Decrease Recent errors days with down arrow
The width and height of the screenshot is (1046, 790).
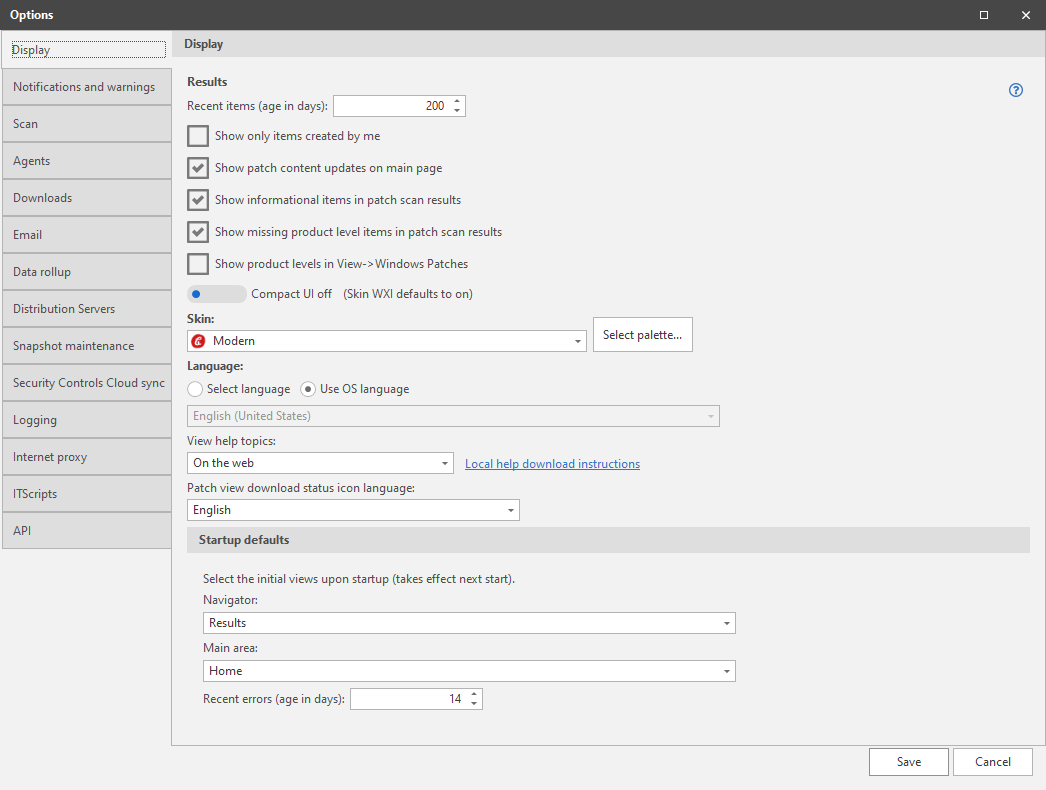474,704
